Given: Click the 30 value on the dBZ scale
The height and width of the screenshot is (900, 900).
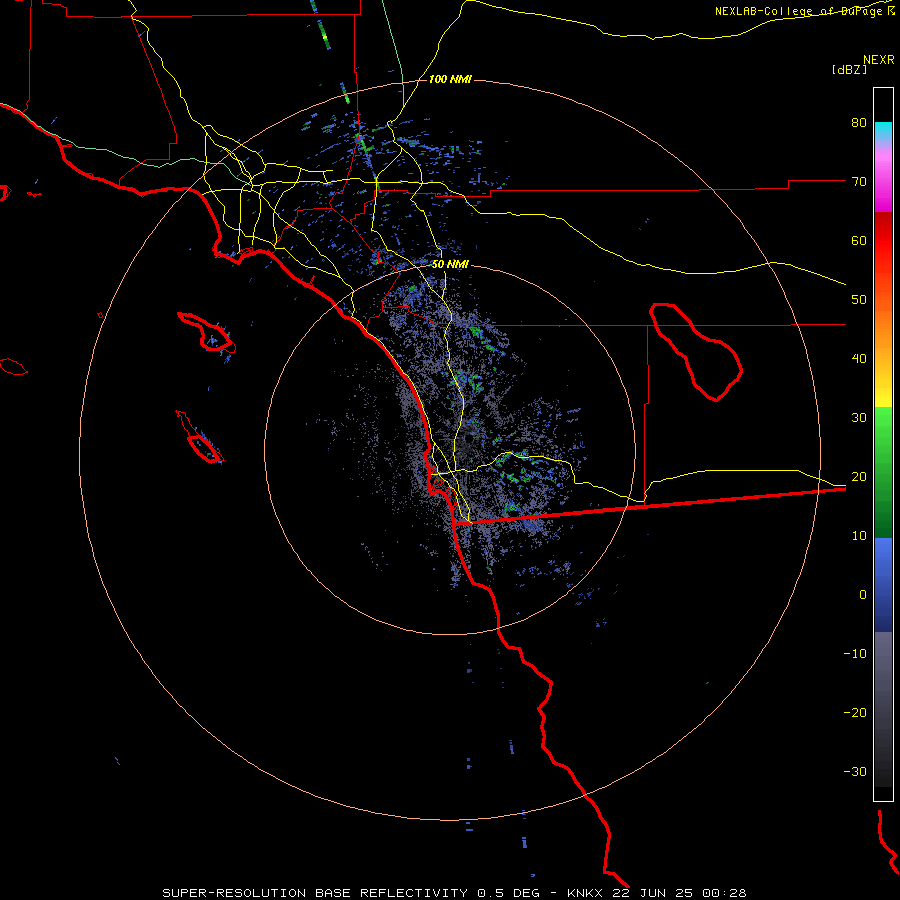Looking at the screenshot, I should coord(859,418).
